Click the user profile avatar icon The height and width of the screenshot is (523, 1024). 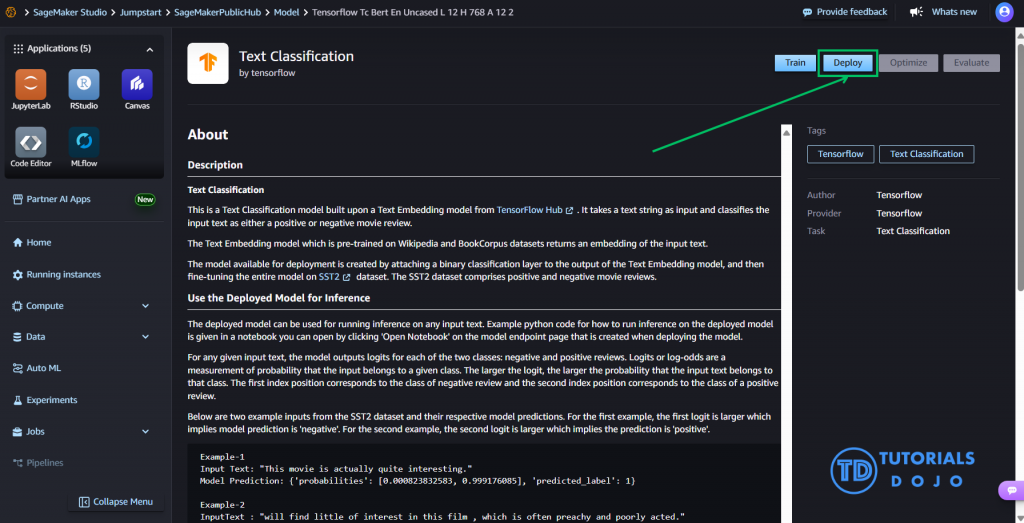[x=1004, y=12]
